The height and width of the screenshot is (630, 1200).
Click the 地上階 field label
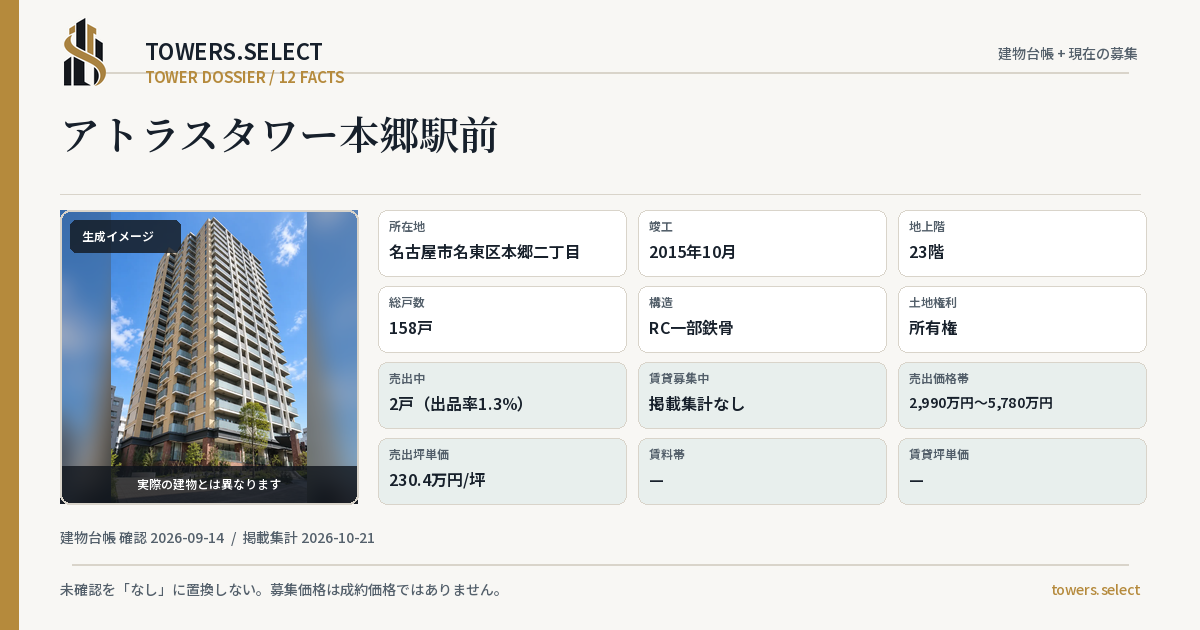point(927,227)
